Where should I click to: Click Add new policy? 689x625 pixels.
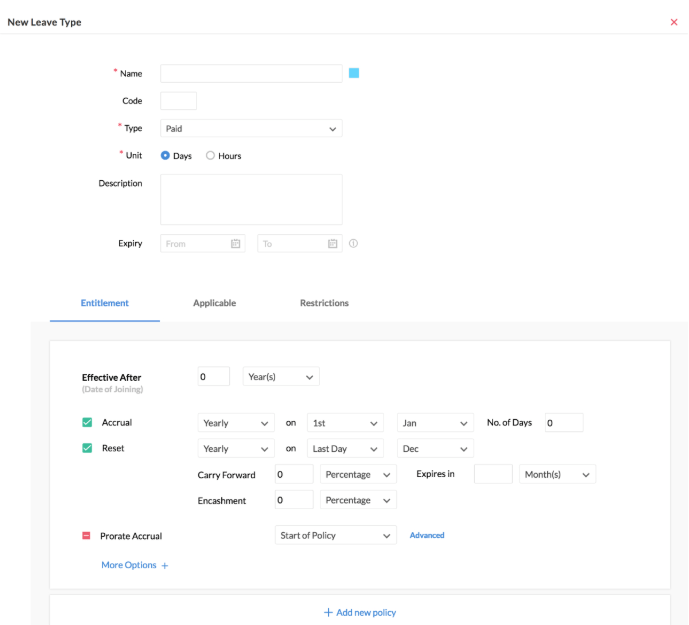(360, 612)
